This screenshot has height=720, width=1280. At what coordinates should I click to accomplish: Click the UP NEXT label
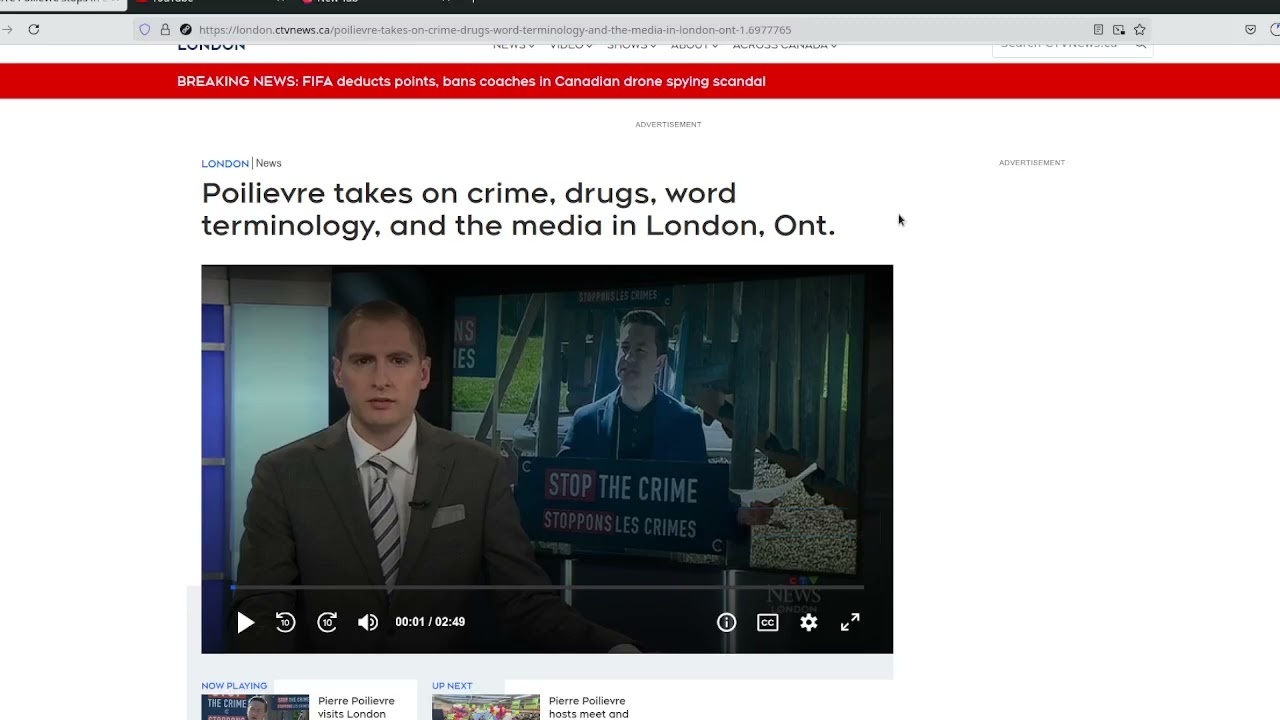pyautogui.click(x=452, y=686)
